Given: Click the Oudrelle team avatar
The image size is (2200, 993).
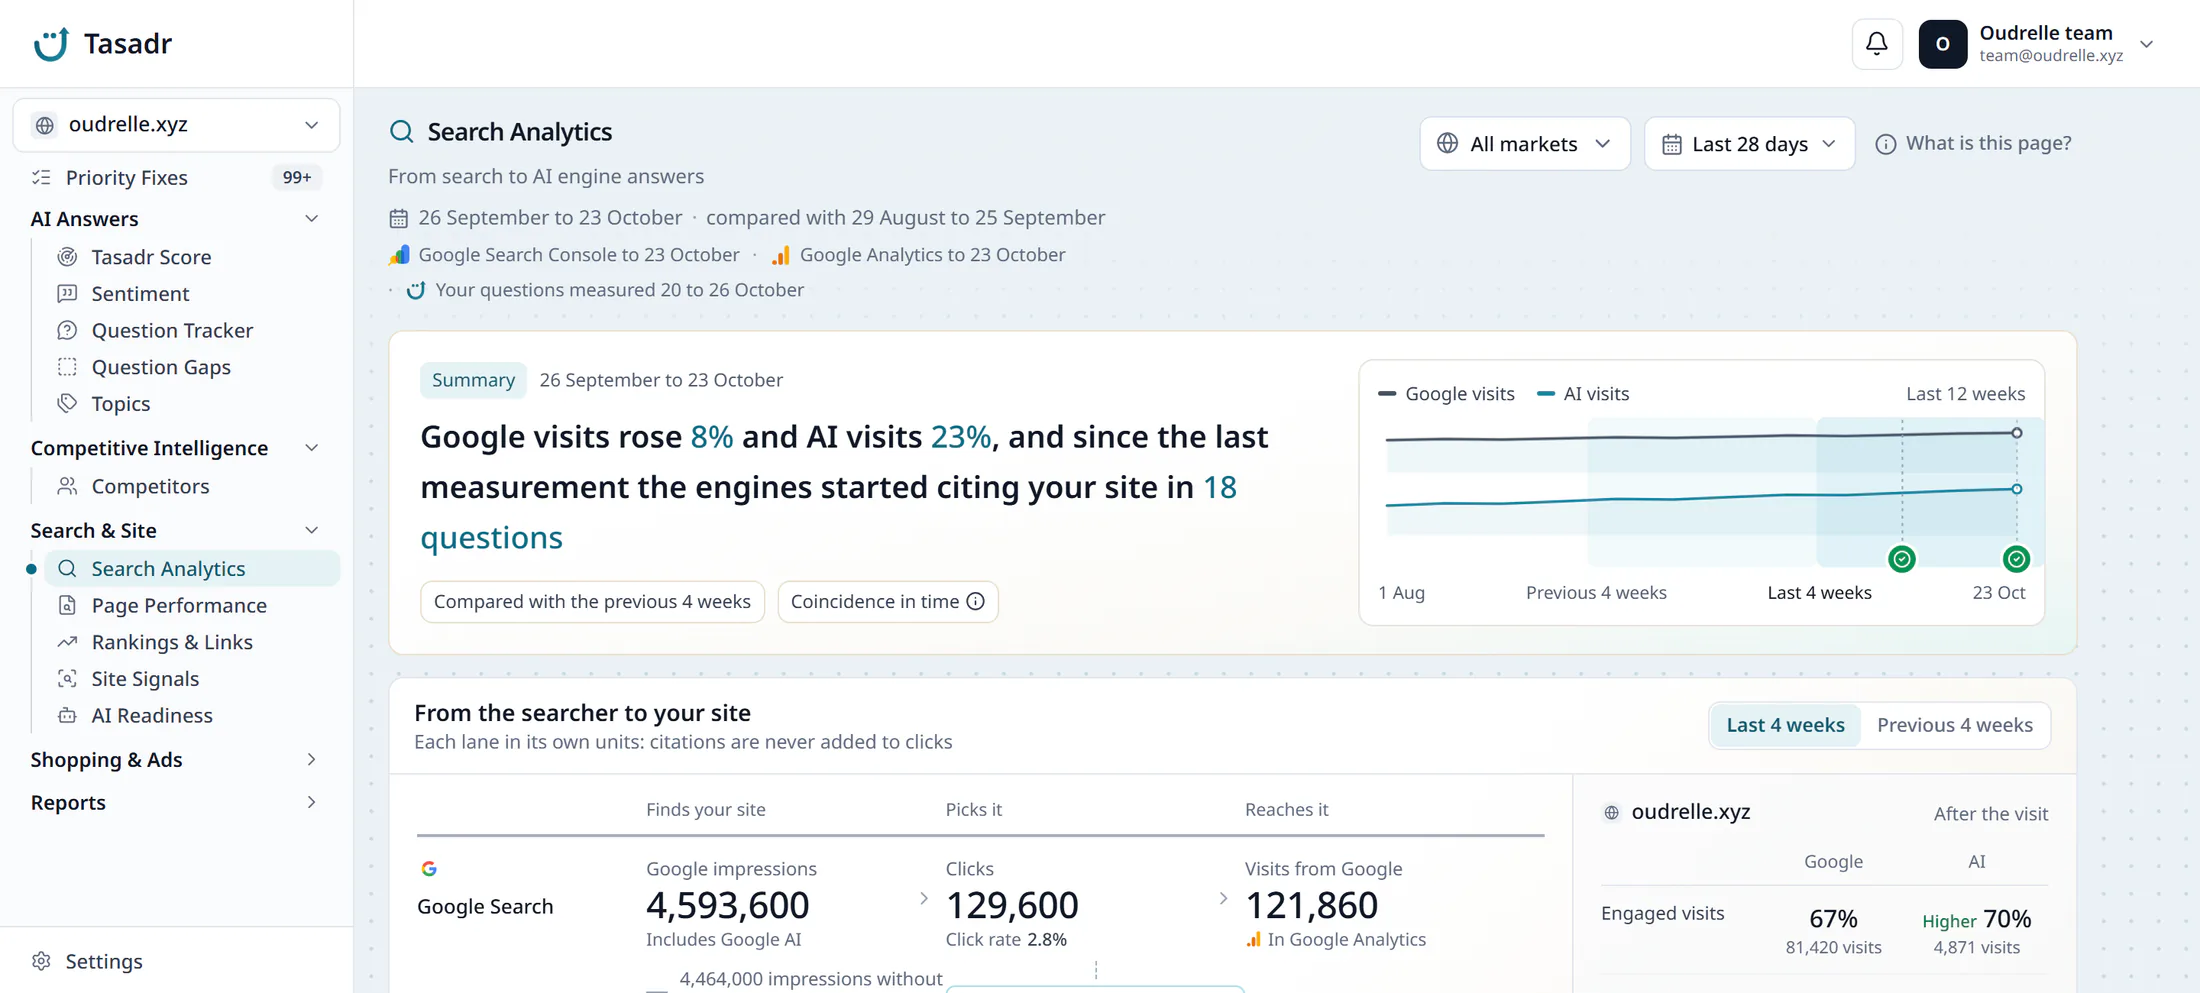Looking at the screenshot, I should (1942, 44).
